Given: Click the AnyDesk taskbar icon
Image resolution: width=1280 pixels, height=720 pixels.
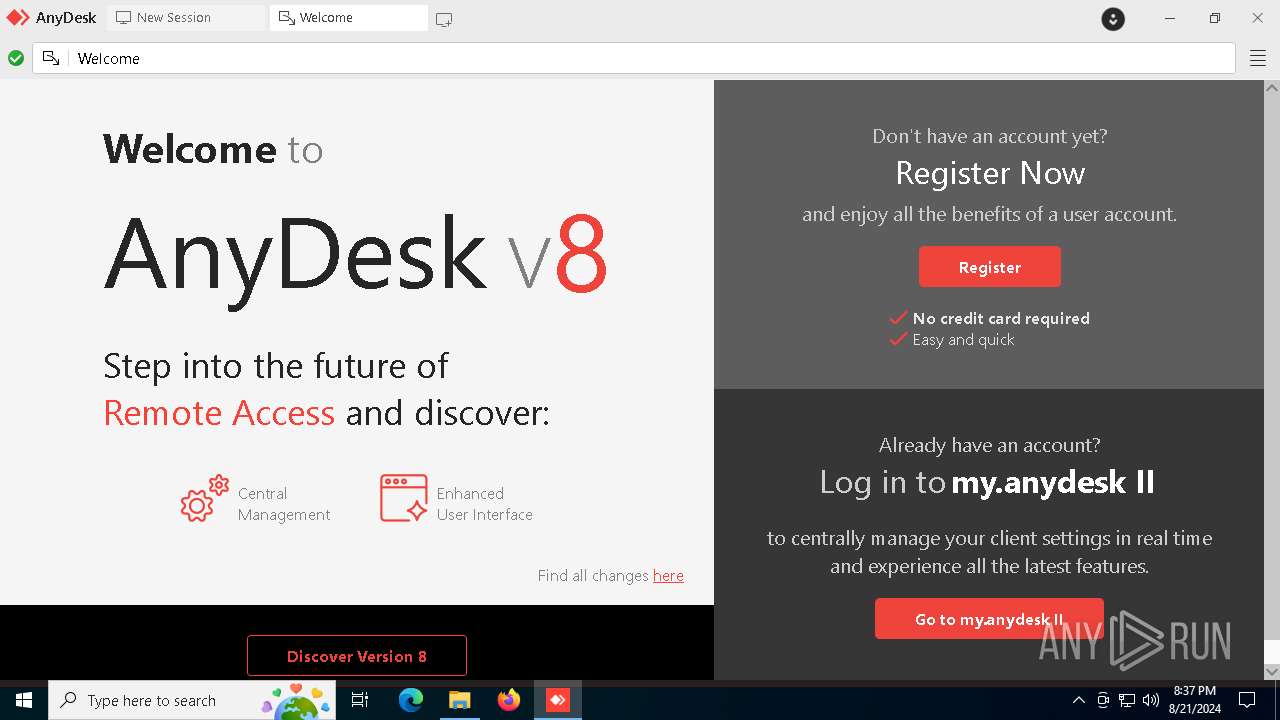Looking at the screenshot, I should pyautogui.click(x=557, y=700).
